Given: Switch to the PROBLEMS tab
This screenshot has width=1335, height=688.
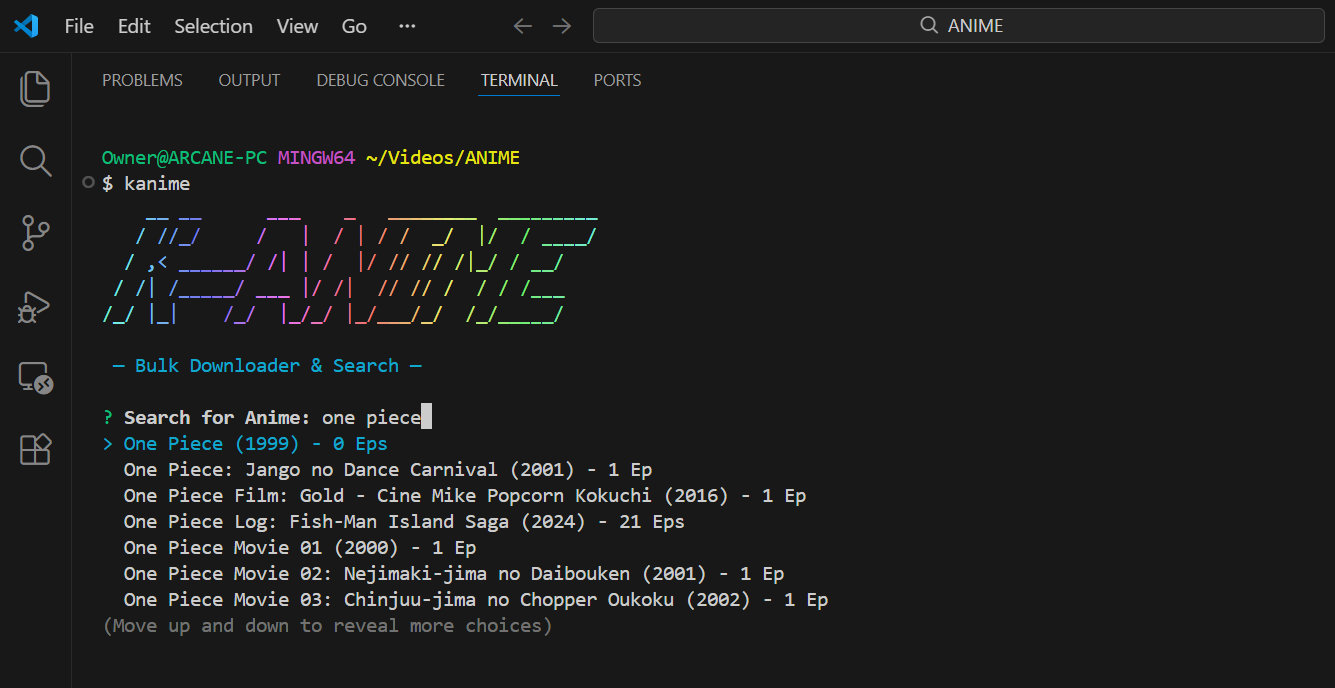Looking at the screenshot, I should coord(142,80).
